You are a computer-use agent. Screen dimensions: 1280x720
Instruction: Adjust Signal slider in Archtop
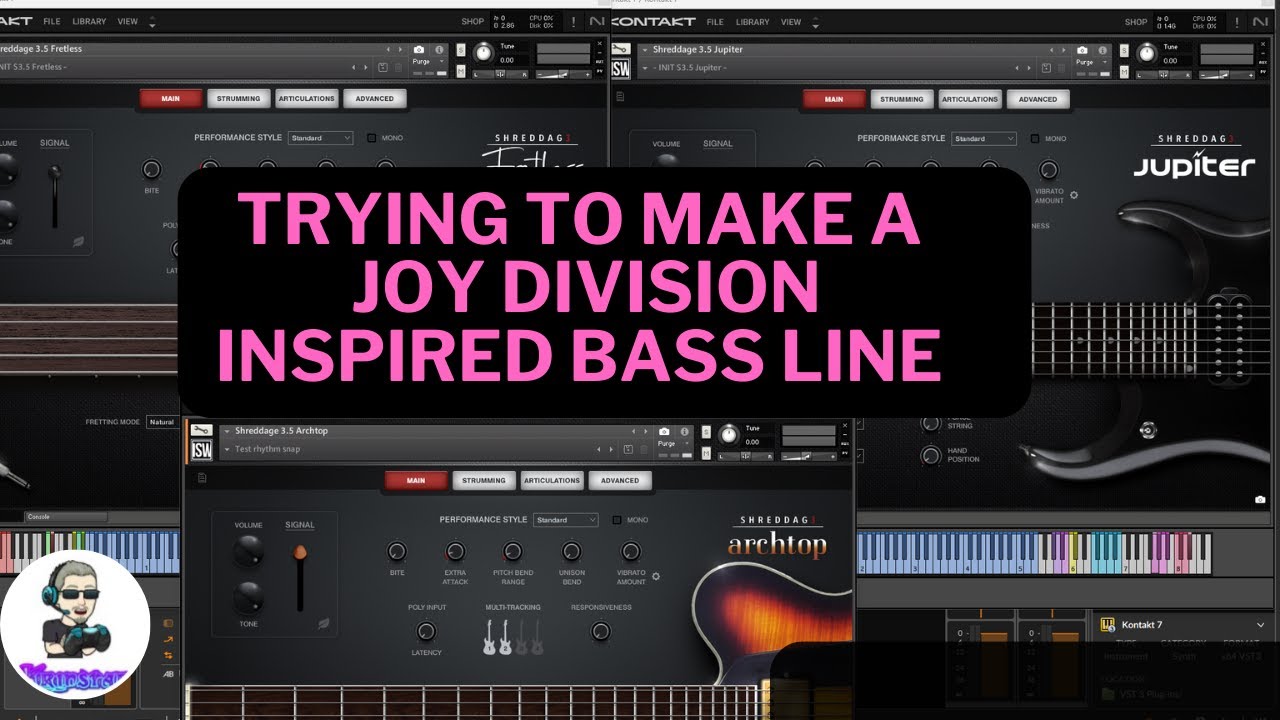click(x=299, y=577)
